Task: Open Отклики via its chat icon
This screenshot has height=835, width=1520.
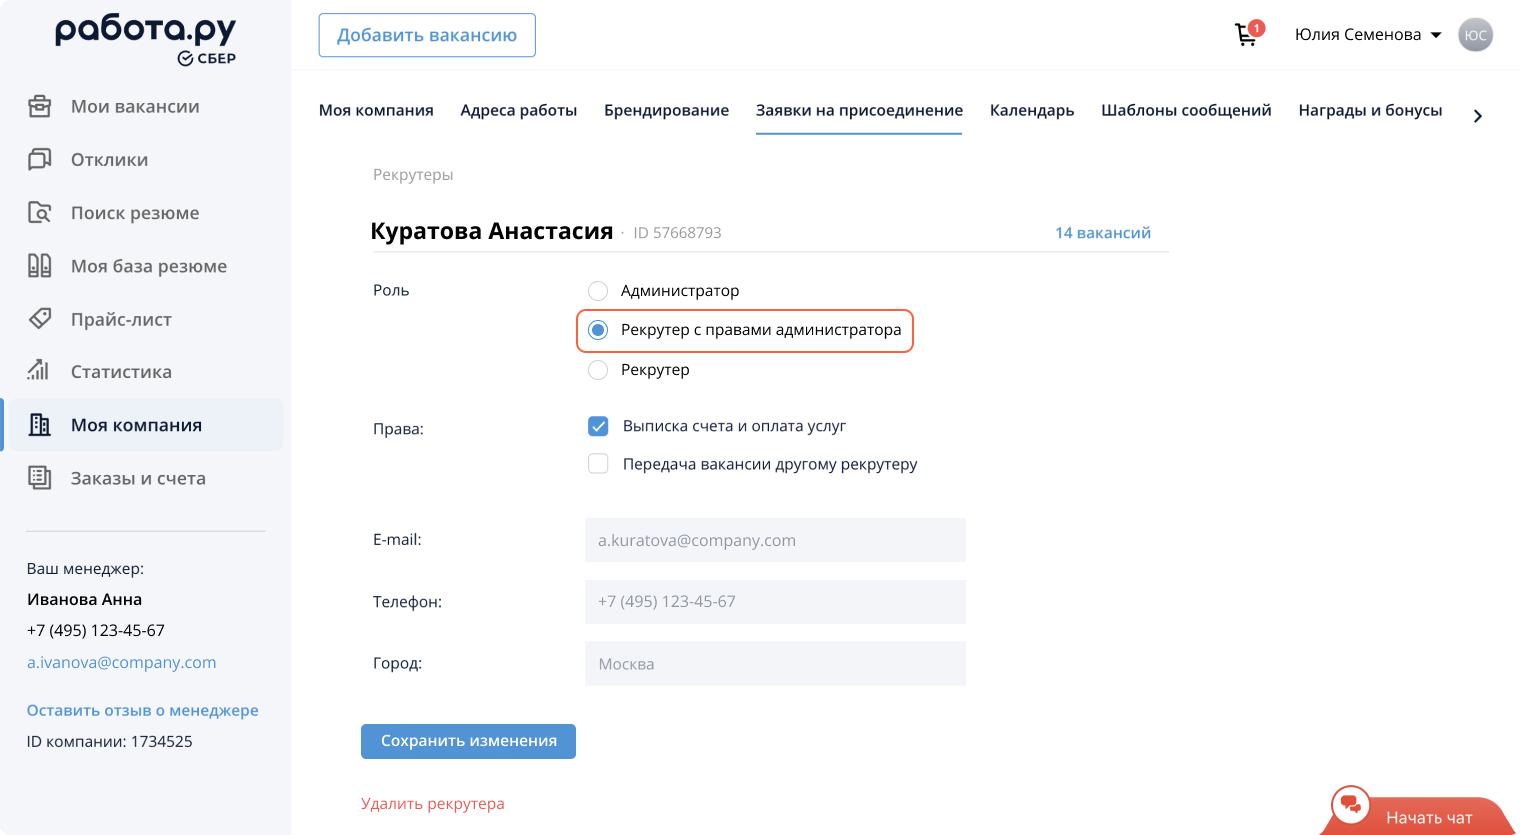Action: click(39, 159)
